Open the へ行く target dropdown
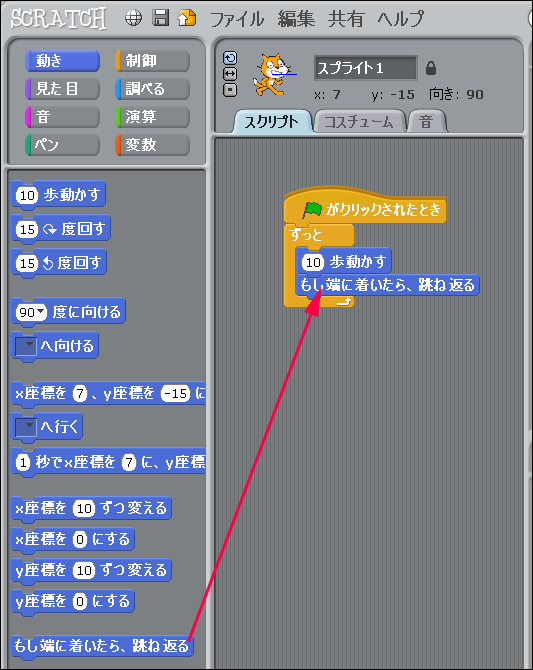Image resolution: width=533 pixels, height=670 pixels. (x=26, y=427)
